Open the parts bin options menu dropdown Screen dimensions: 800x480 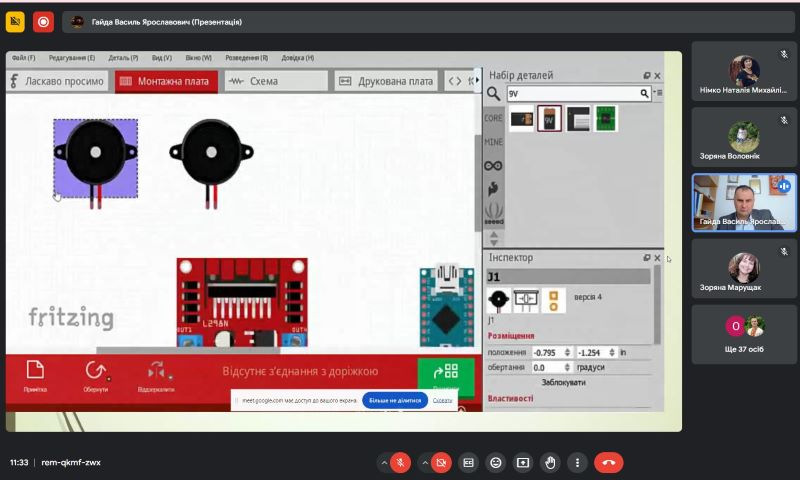point(659,93)
